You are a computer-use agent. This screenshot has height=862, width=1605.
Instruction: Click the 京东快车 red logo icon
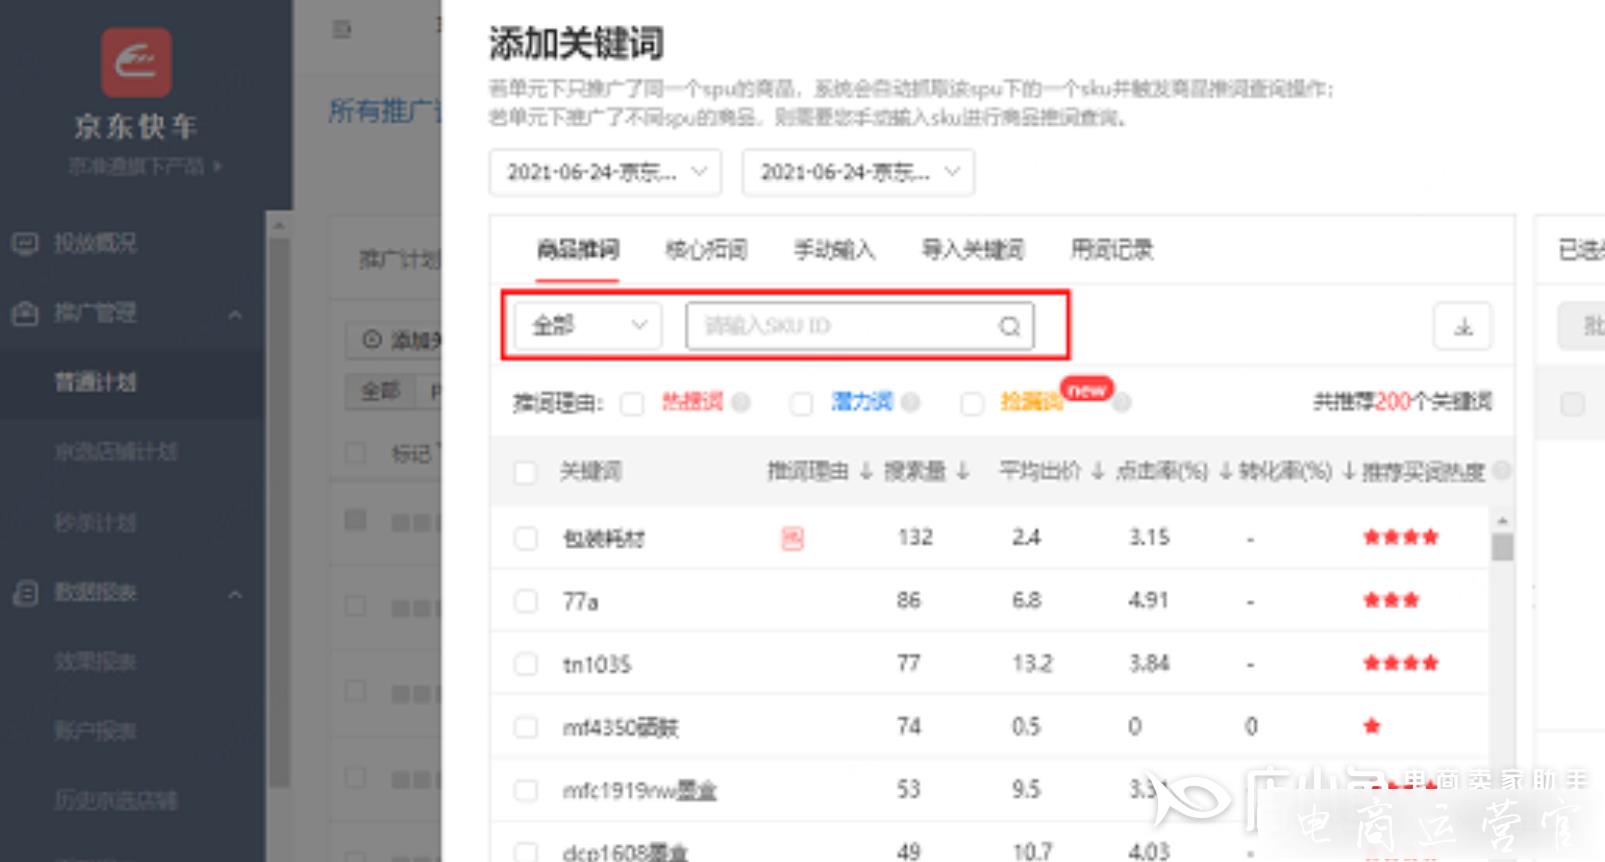coord(136,62)
